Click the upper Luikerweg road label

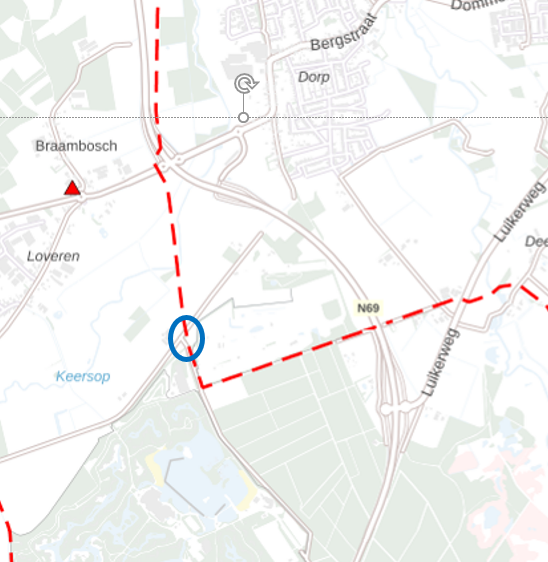520,211
